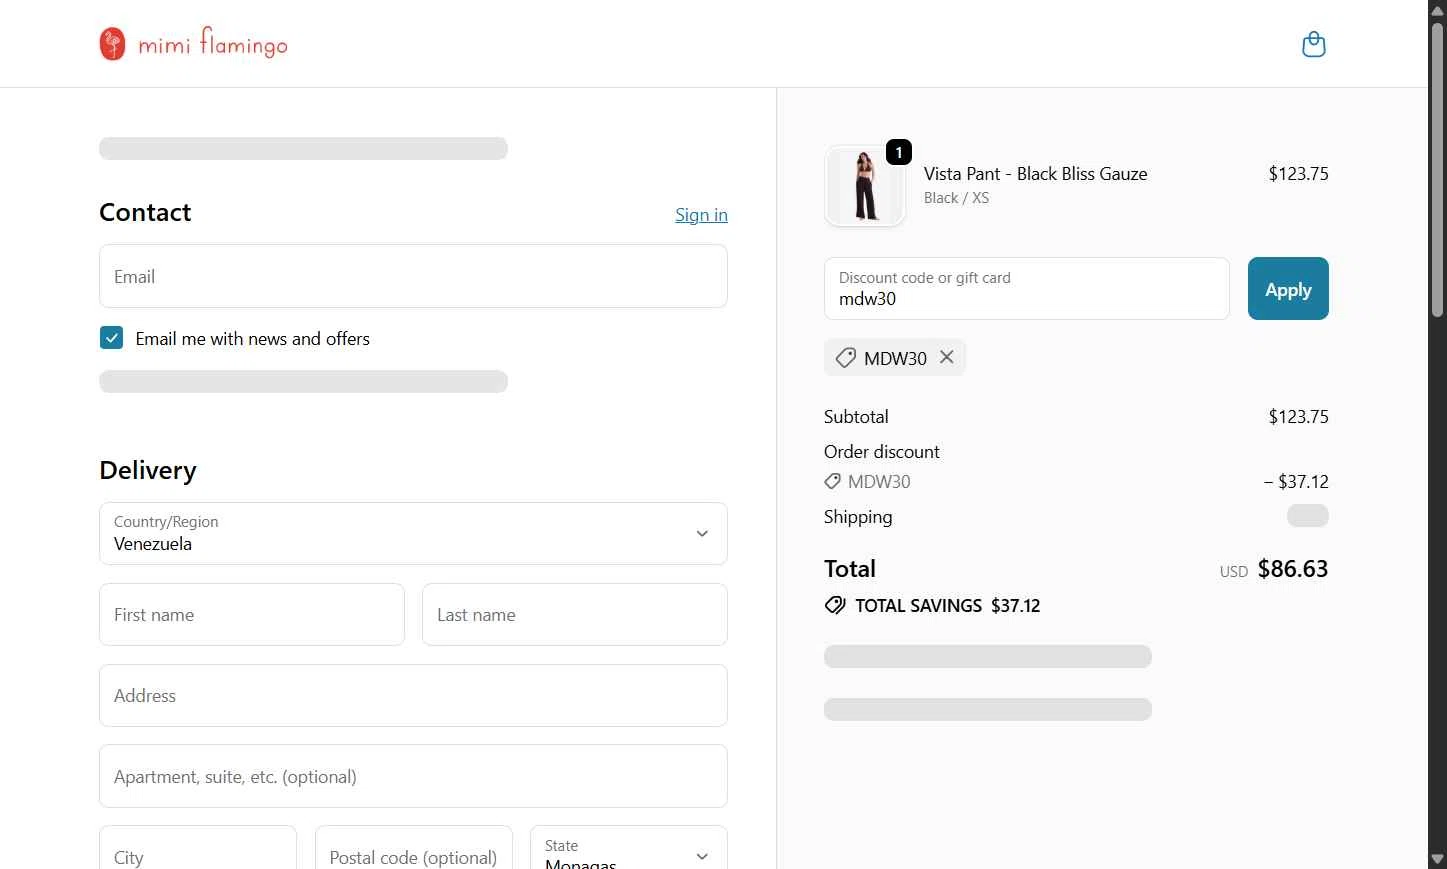Uncheck Email me with news and offers
The height and width of the screenshot is (869, 1447).
112,338
